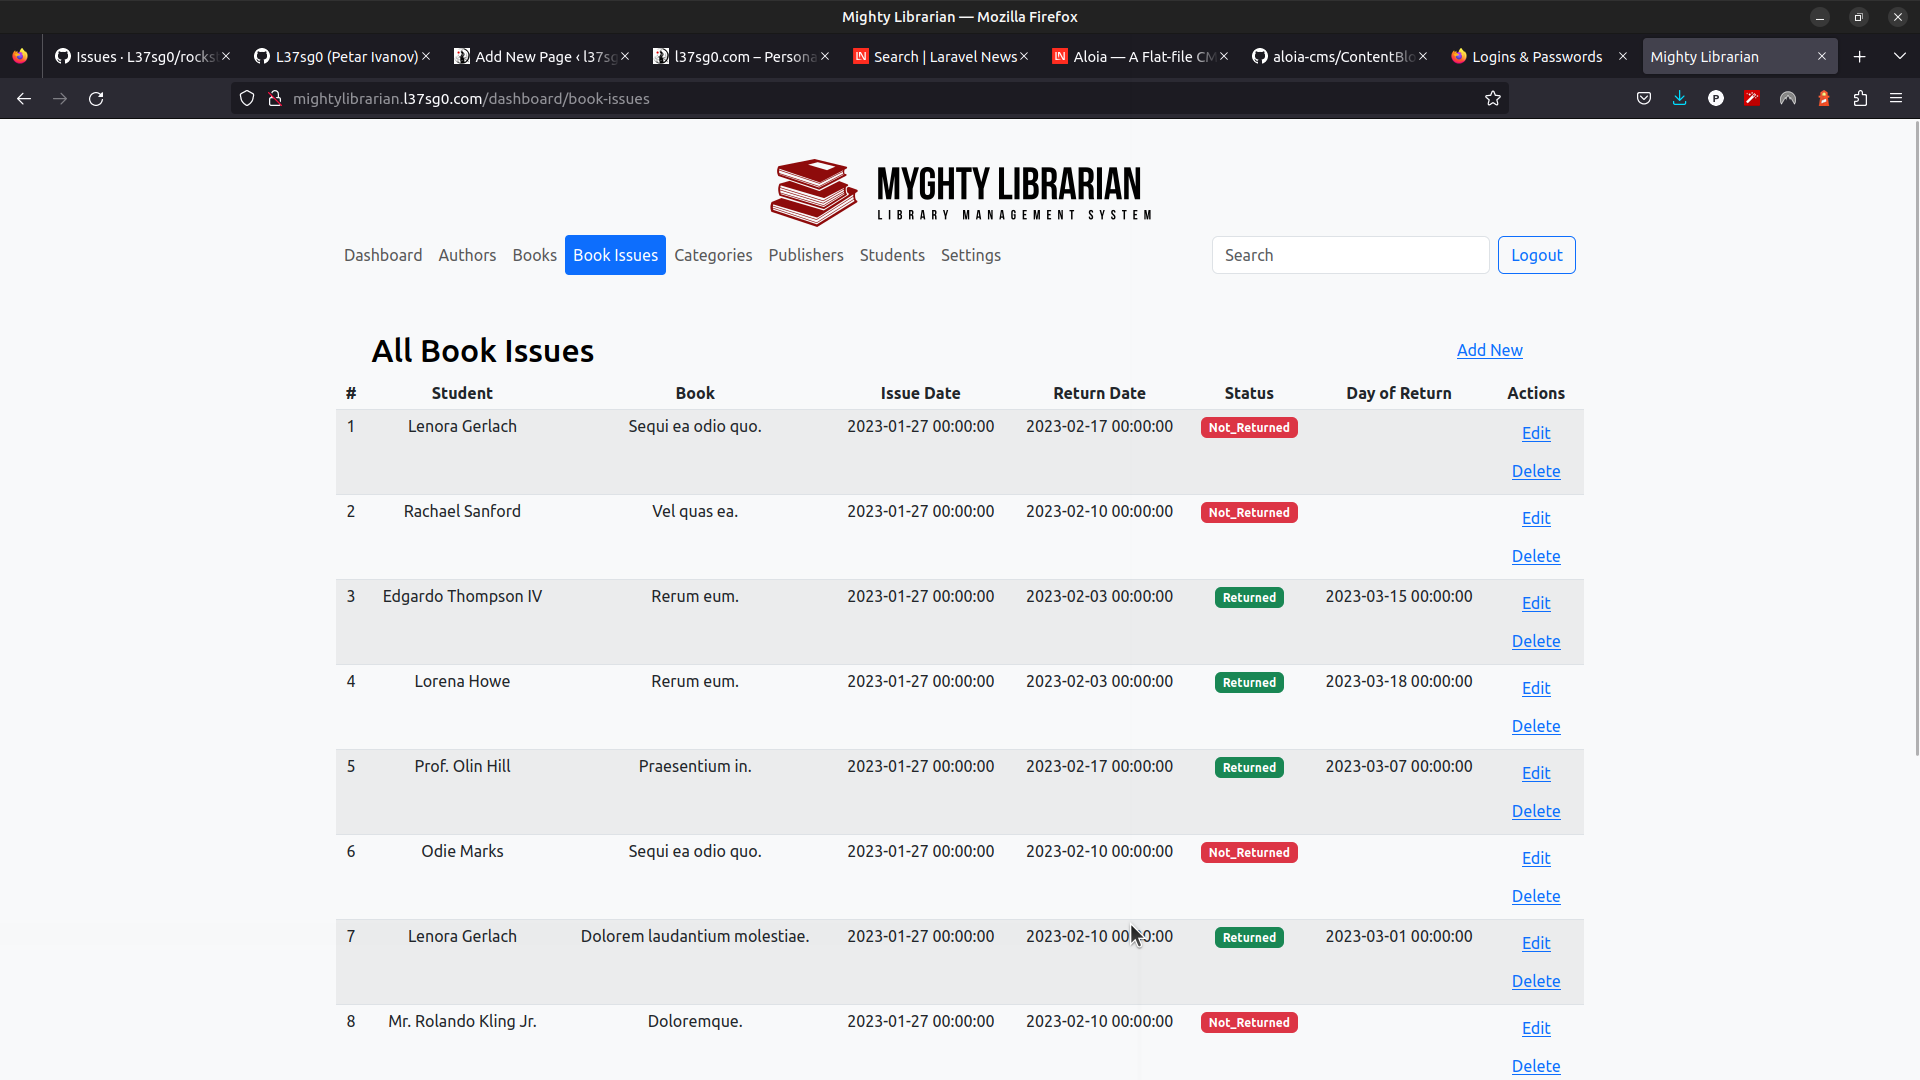The width and height of the screenshot is (1920, 1080).
Task: Edit Edgardo Thompson IV's book issue
Action: (x=1536, y=603)
